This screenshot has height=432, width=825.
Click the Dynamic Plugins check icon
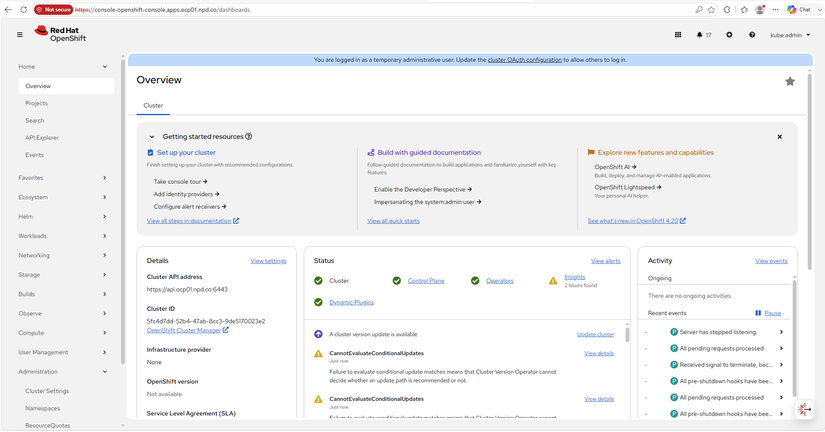(318, 303)
